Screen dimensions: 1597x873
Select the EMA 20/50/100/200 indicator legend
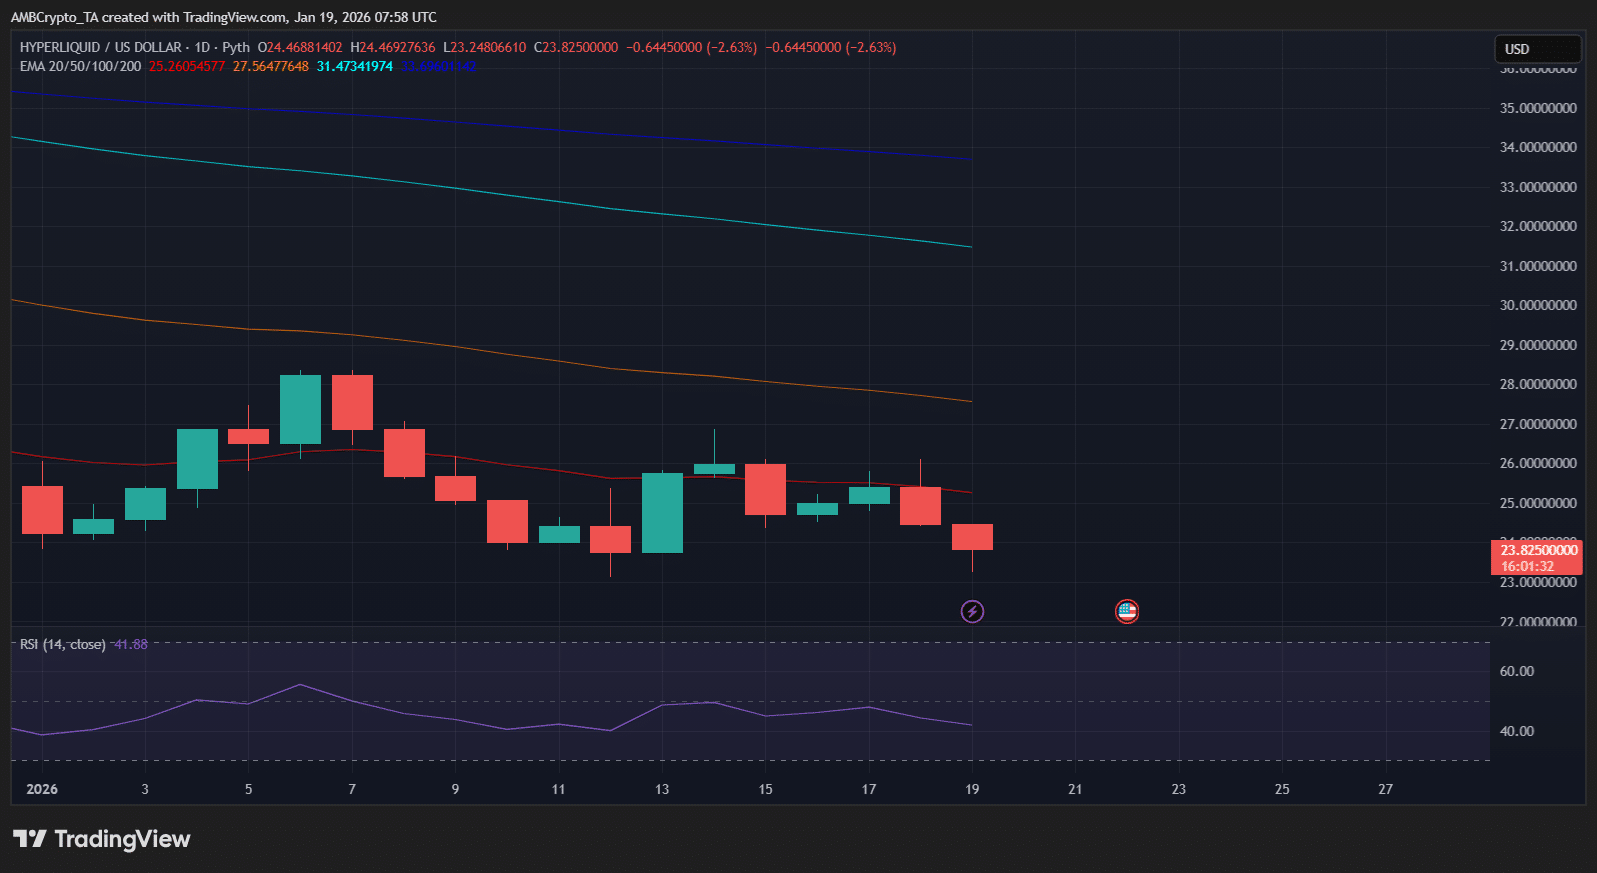click(x=80, y=66)
